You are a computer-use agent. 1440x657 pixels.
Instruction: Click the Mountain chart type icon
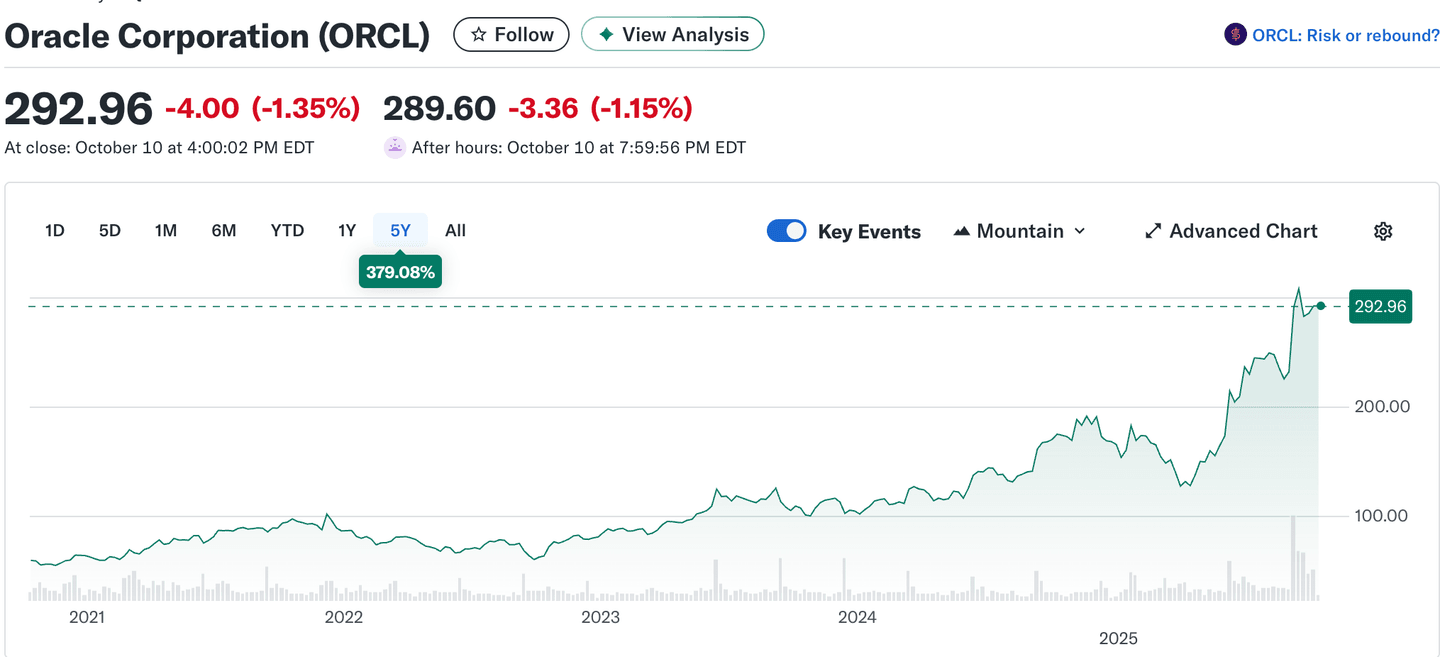point(962,231)
